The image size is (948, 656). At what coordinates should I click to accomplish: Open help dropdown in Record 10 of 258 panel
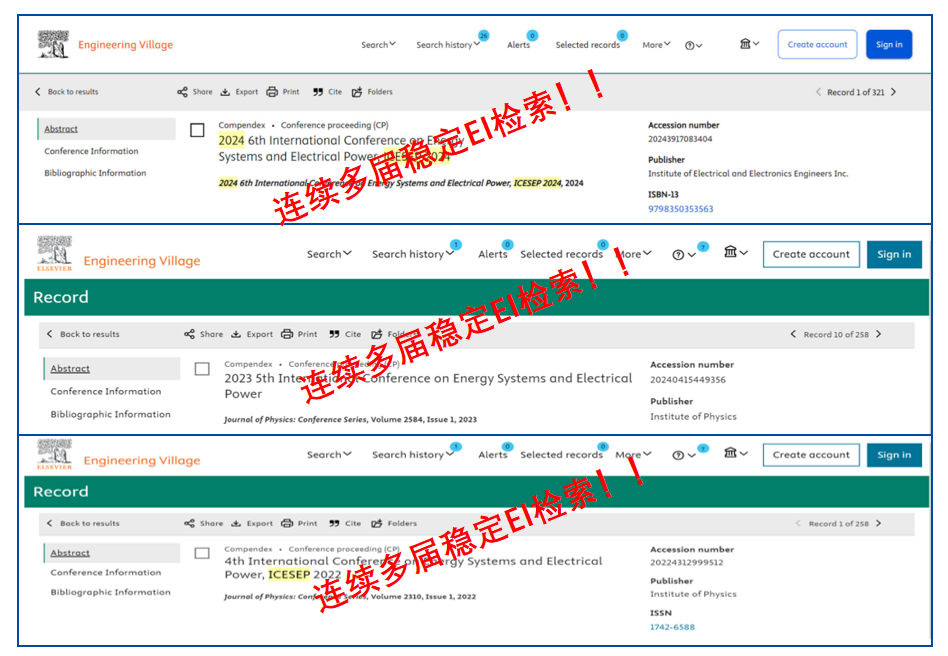[x=684, y=255]
